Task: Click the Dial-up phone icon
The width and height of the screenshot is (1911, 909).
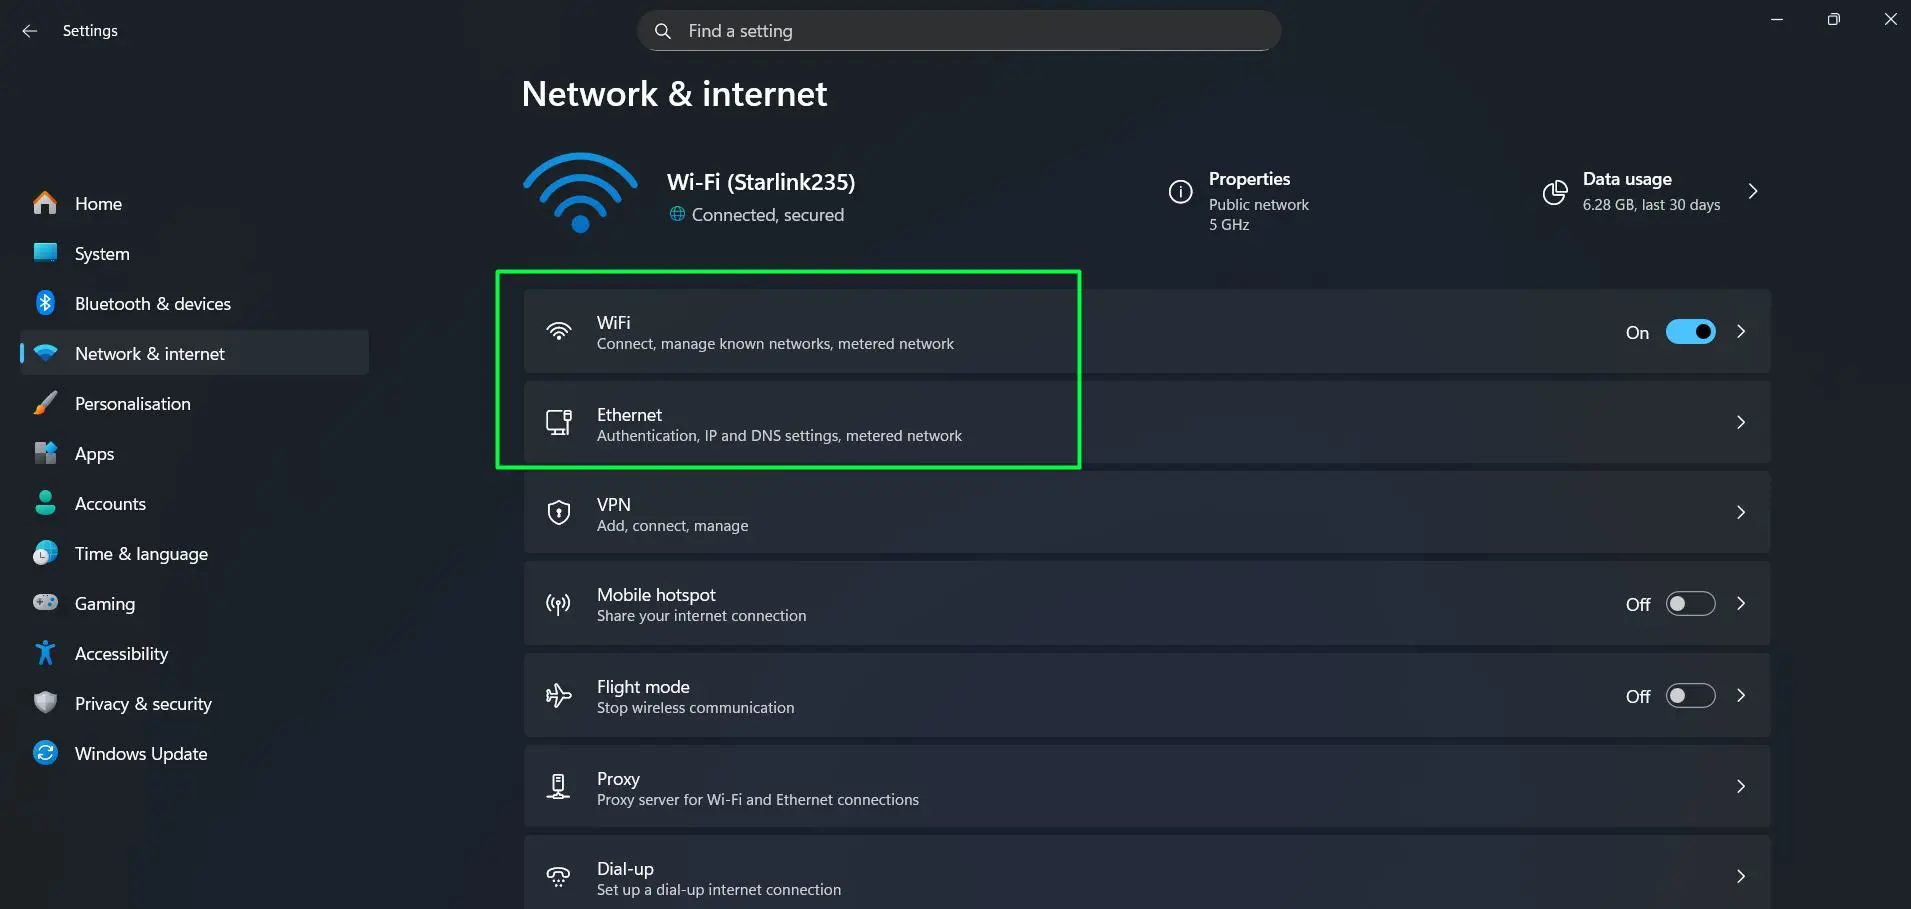Action: (x=559, y=877)
